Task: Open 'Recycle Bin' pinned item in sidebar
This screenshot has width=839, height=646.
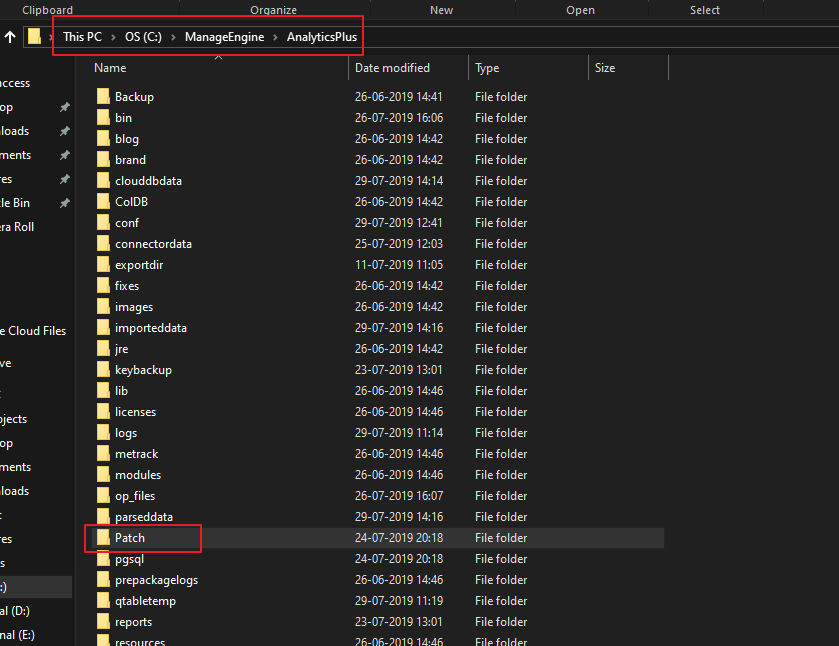Action: (15, 203)
